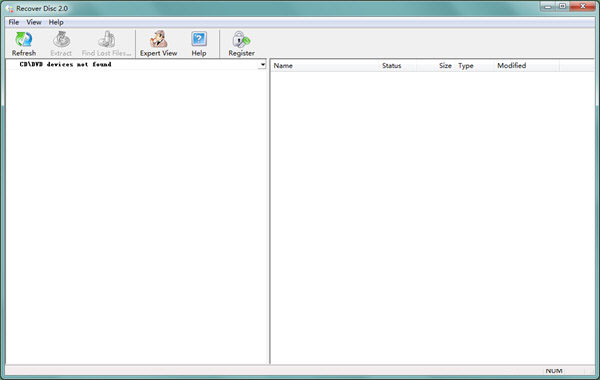Select the 'CD\DVD devices not found' combo box
Viewport: 600px width, 380px height.
[136, 65]
